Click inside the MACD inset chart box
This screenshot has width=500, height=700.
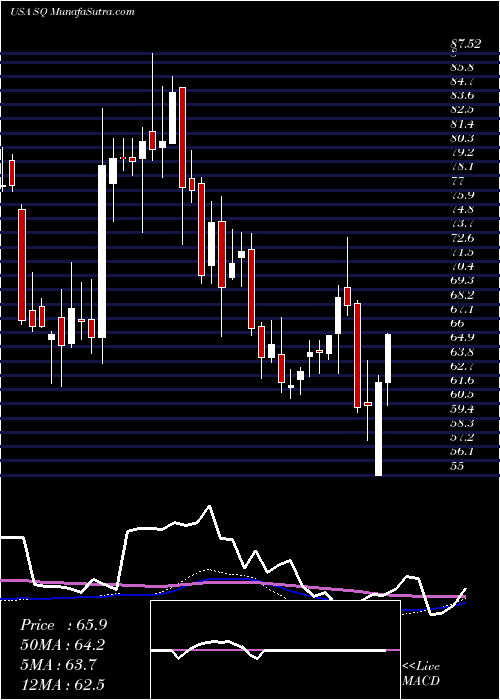(275, 650)
